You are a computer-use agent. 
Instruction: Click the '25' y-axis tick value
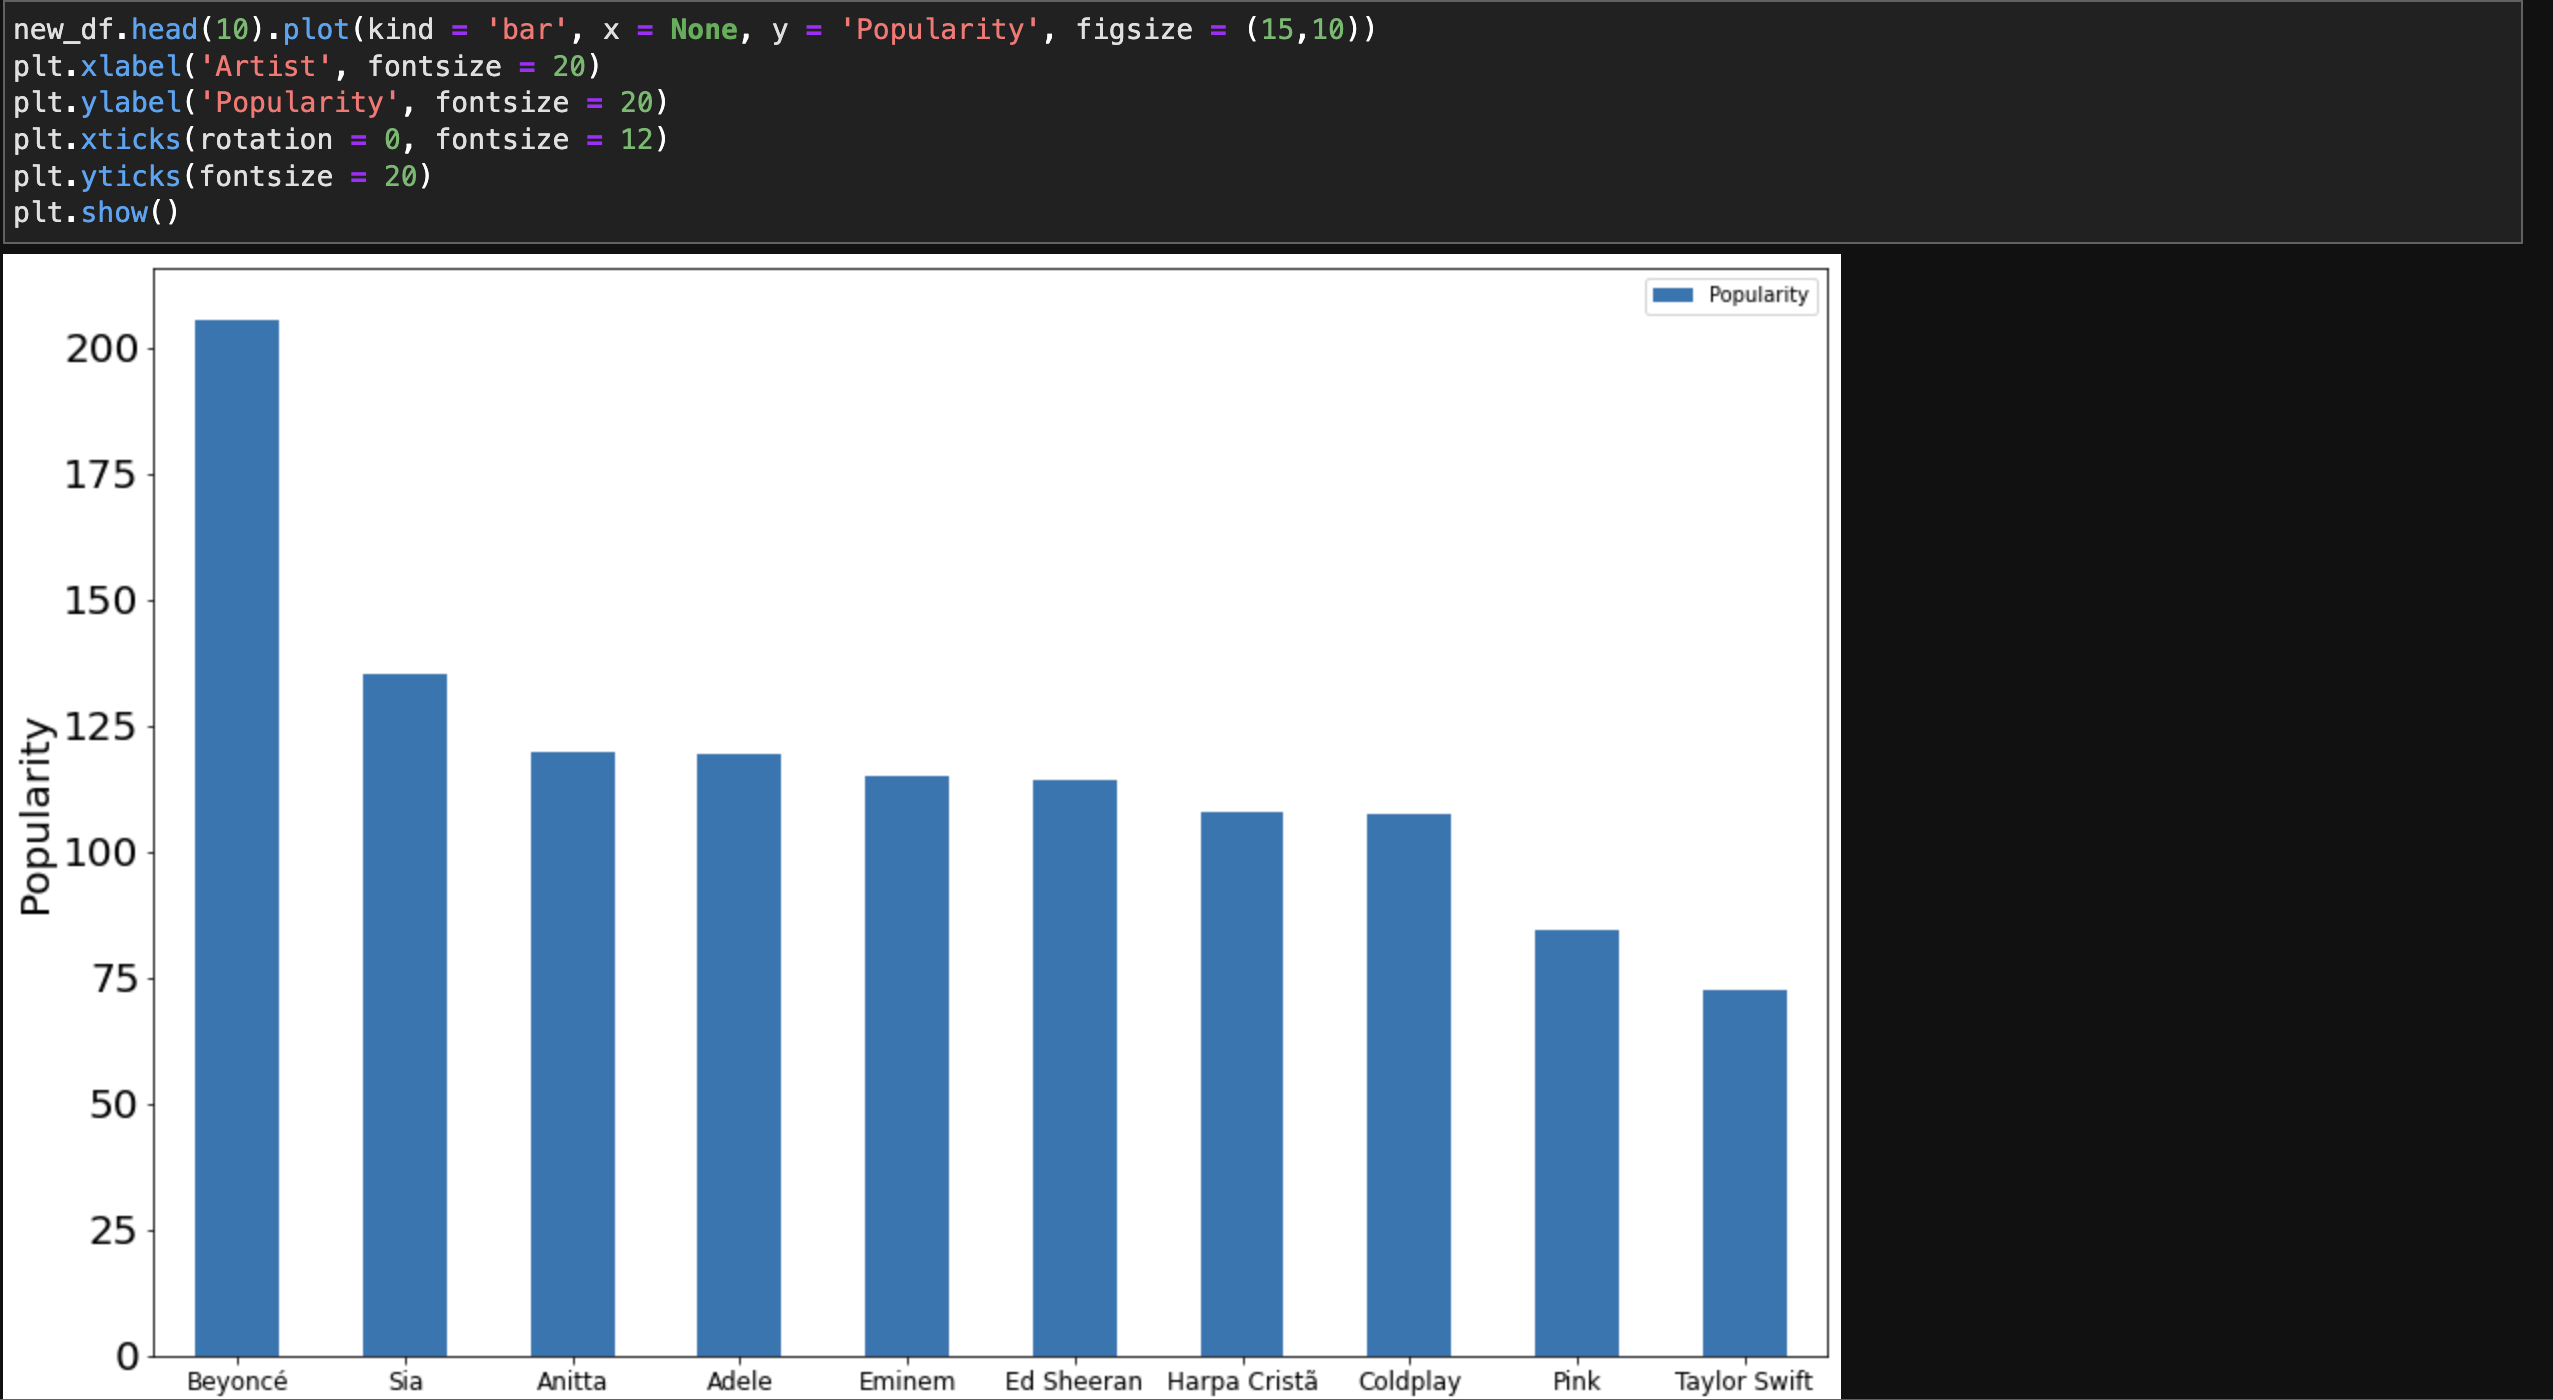tap(114, 1231)
